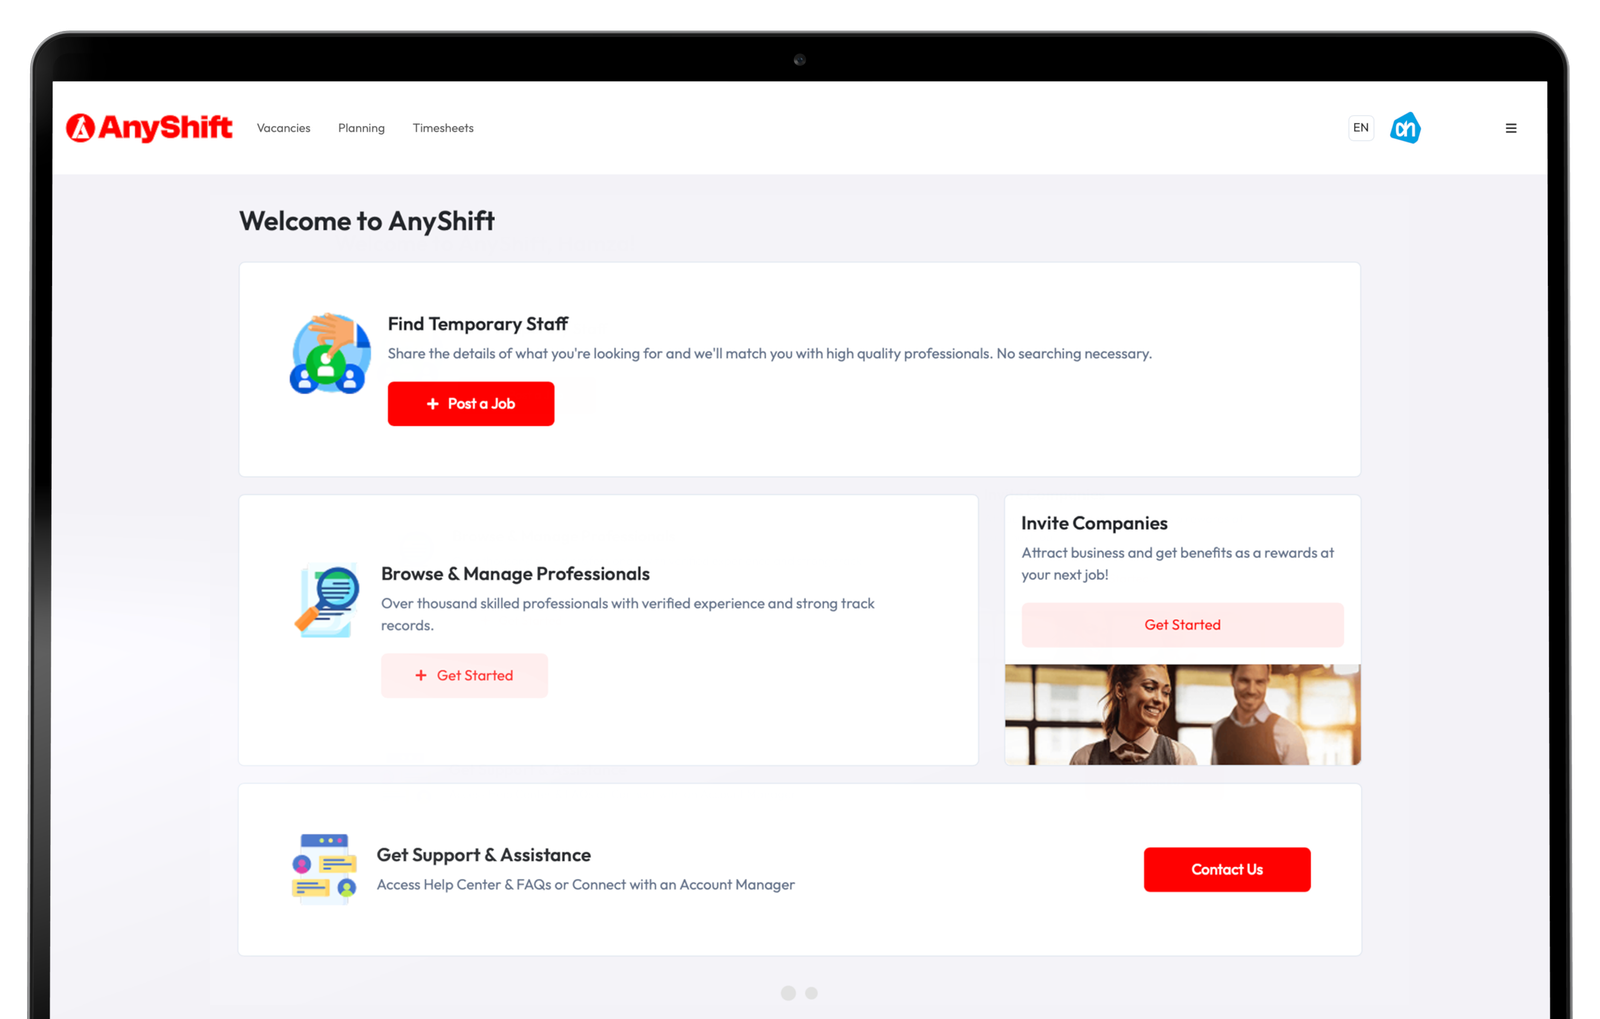Click Get Started in Browse & Manage Professionals
Image resolution: width=1600 pixels, height=1019 pixels.
tap(464, 675)
